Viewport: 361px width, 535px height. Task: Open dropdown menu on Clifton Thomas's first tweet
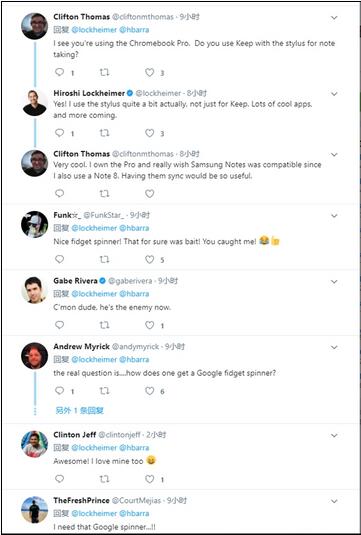click(334, 17)
